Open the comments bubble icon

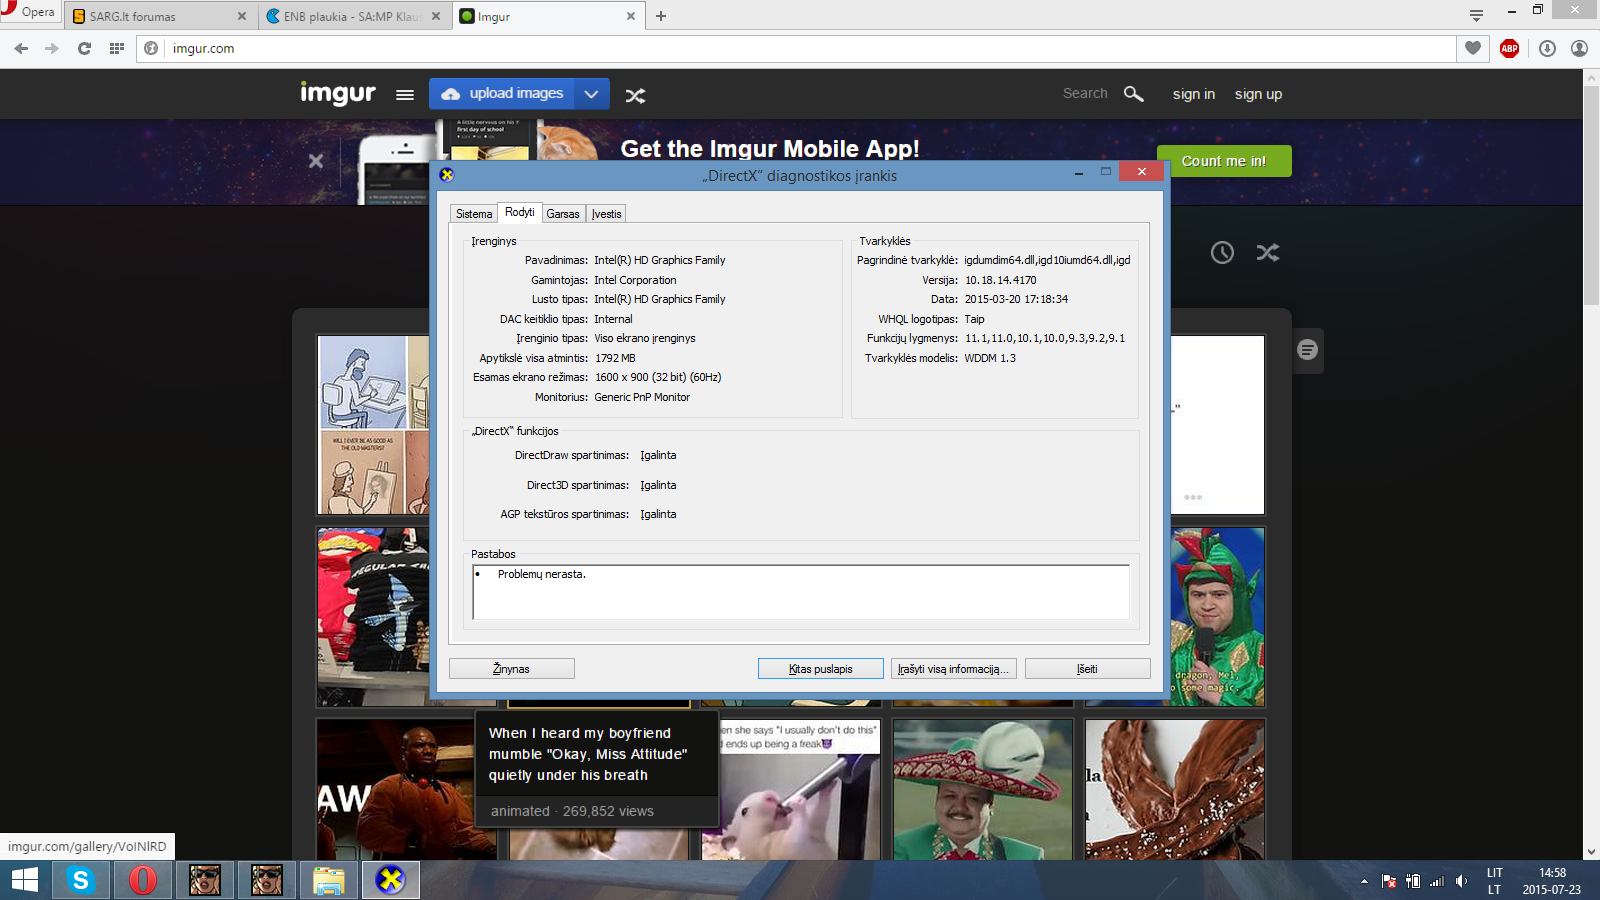point(1307,350)
